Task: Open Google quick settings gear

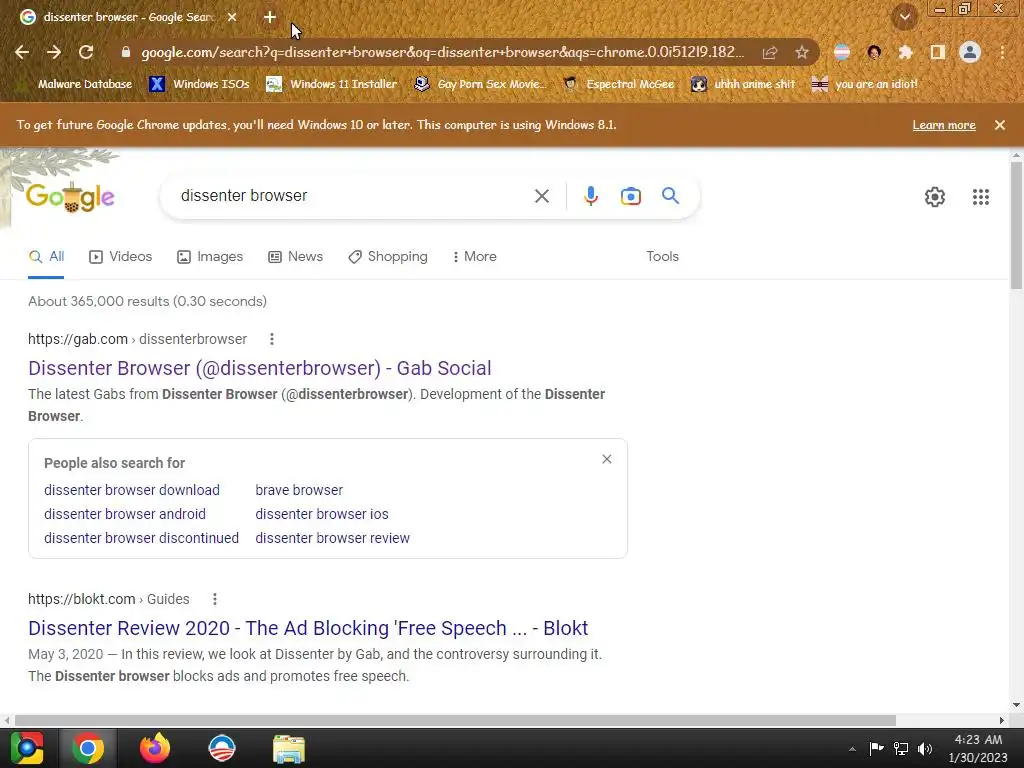Action: point(935,197)
